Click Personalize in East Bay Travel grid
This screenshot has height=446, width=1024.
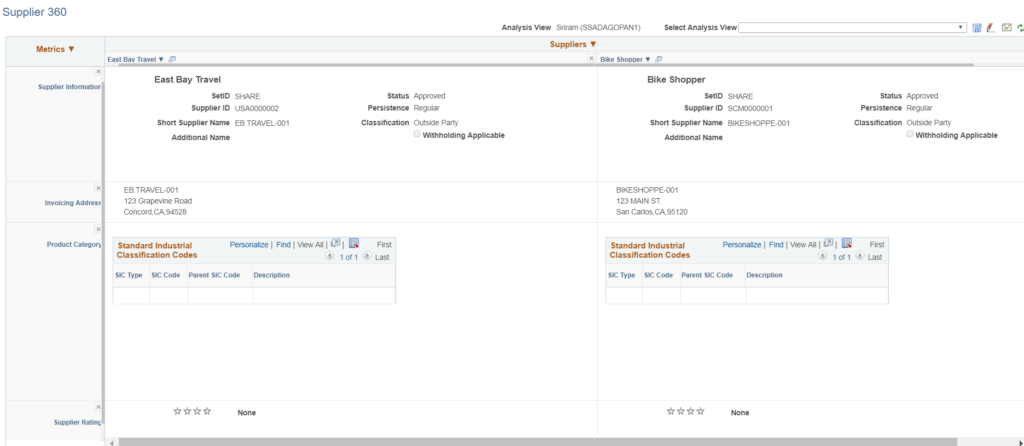(249, 244)
